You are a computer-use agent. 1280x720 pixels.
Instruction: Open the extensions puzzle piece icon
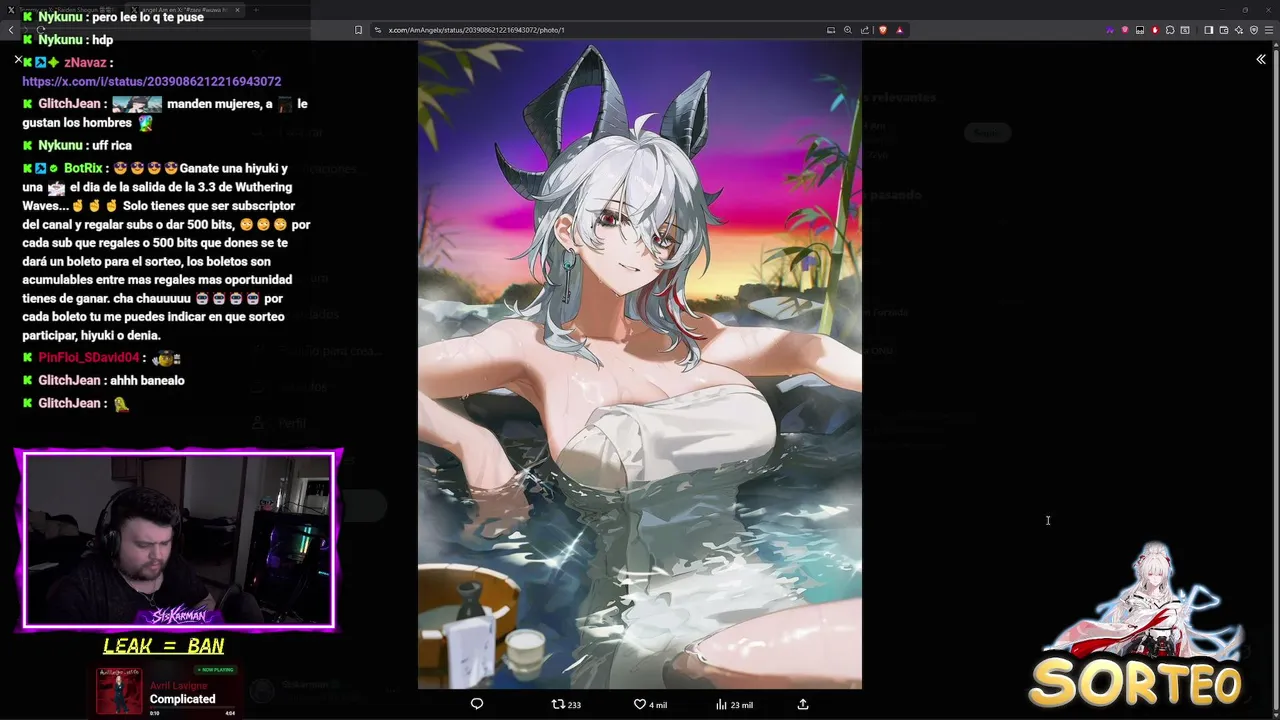click(1170, 30)
